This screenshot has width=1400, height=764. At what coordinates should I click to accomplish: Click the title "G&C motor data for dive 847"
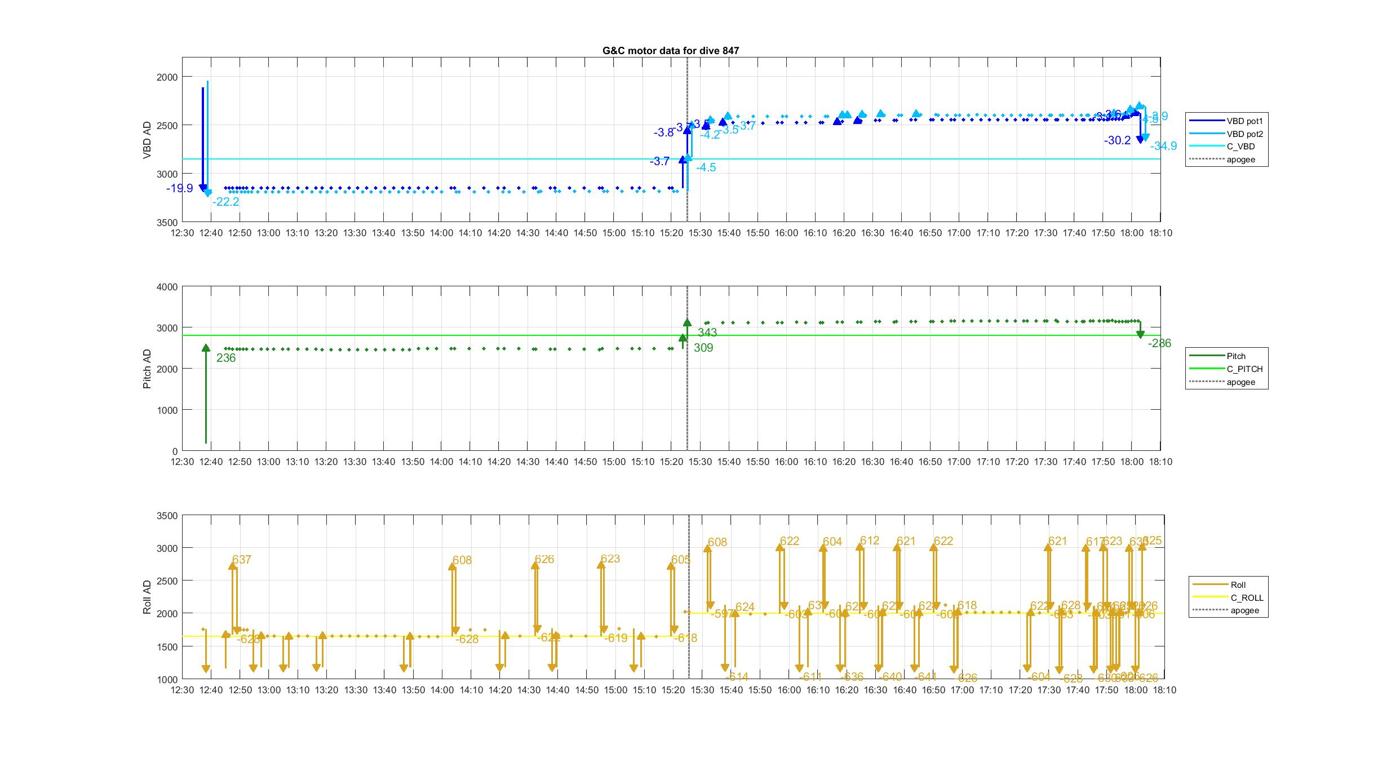coord(671,50)
